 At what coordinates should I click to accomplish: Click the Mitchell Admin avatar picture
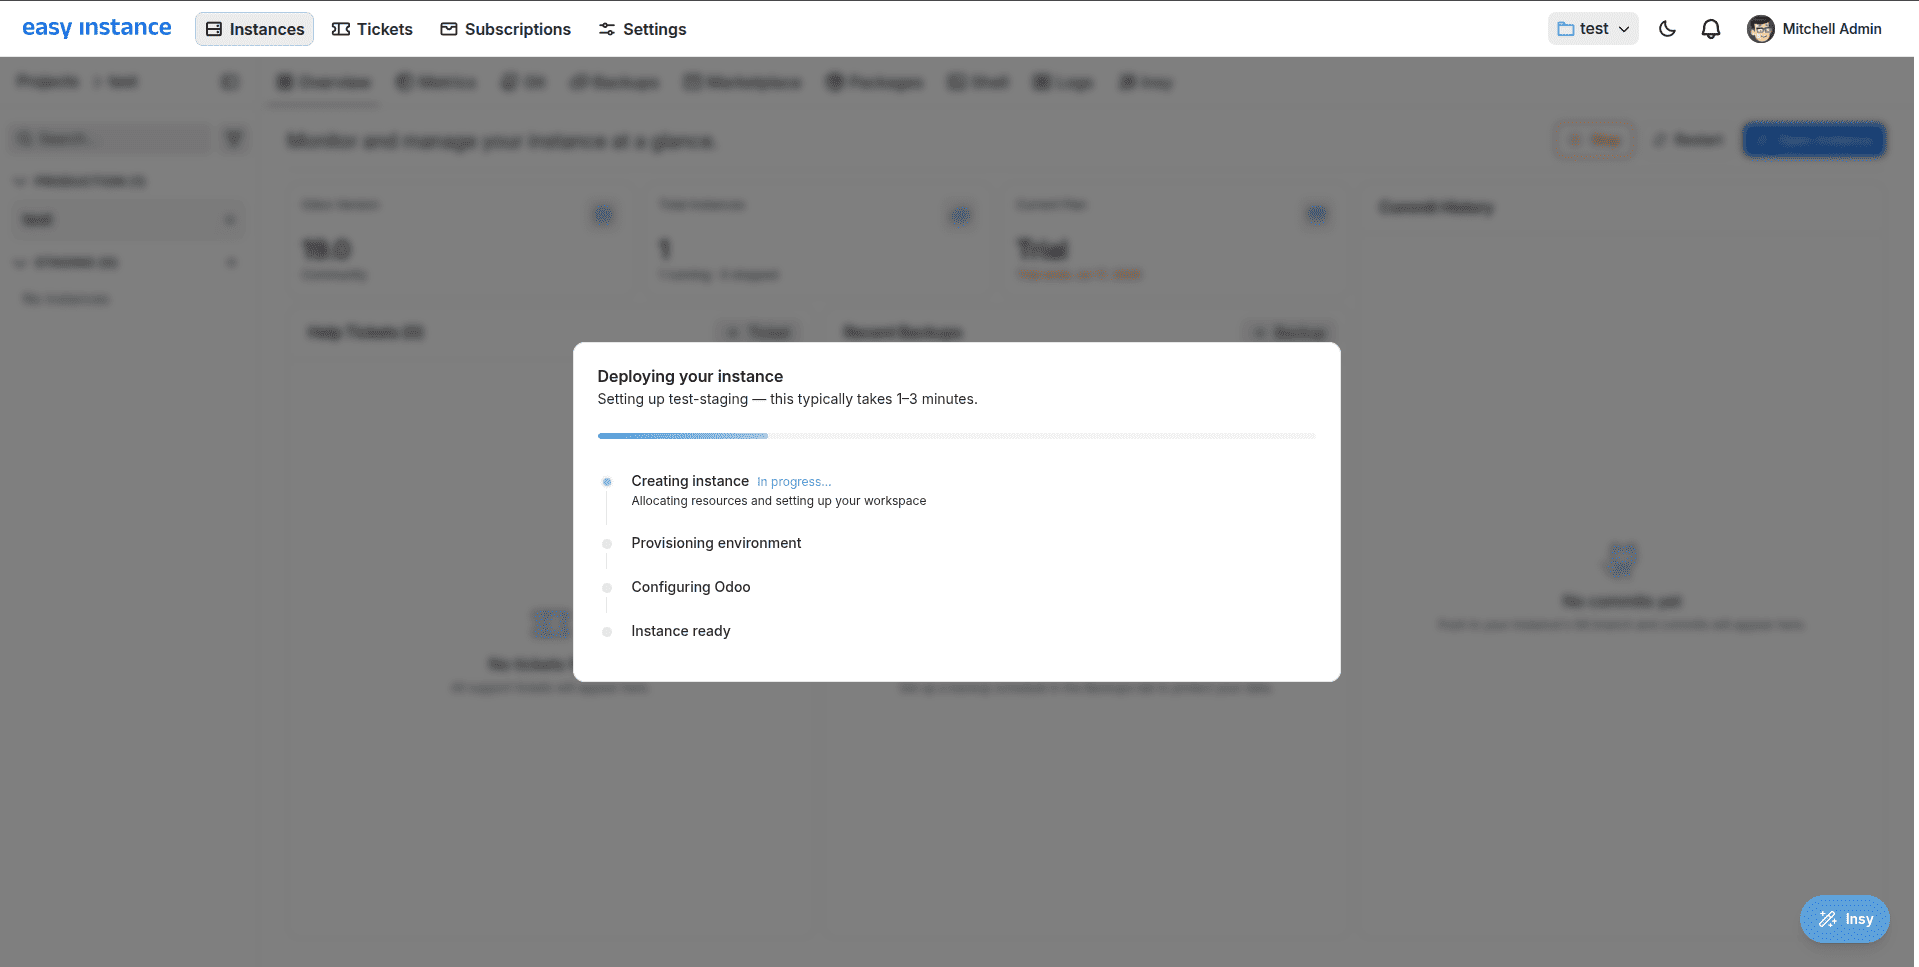click(x=1760, y=29)
